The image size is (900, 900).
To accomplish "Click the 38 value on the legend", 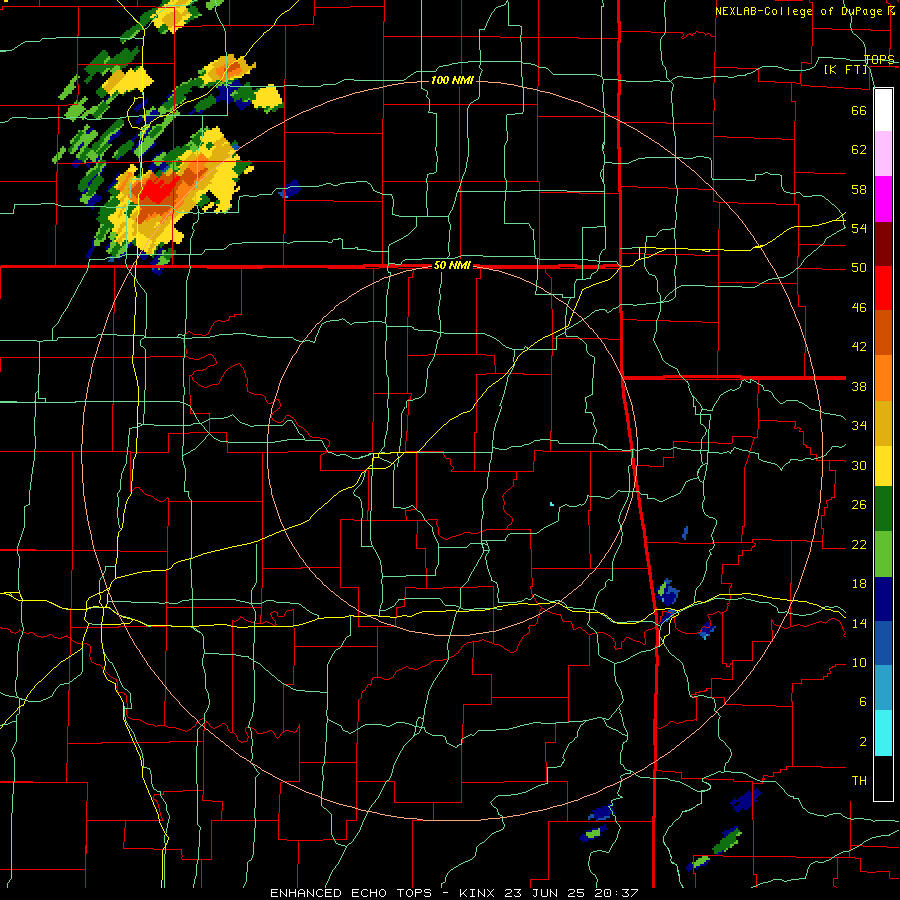I will [x=859, y=386].
